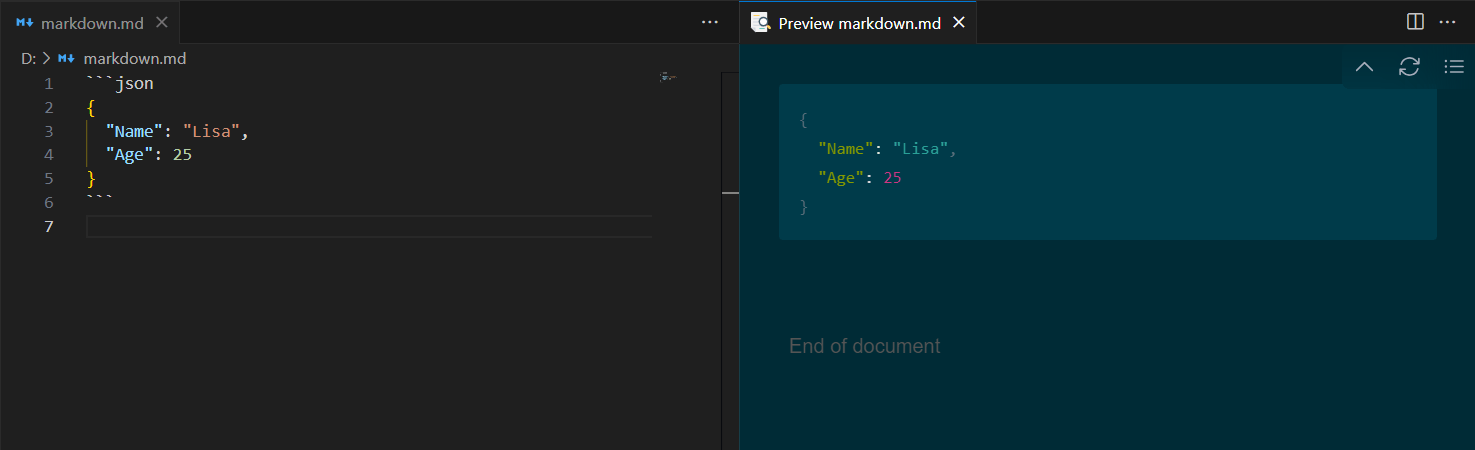Screen dimensions: 1475x450
Task: Expand the breadcrumb chevron after D:
Action: point(46,58)
